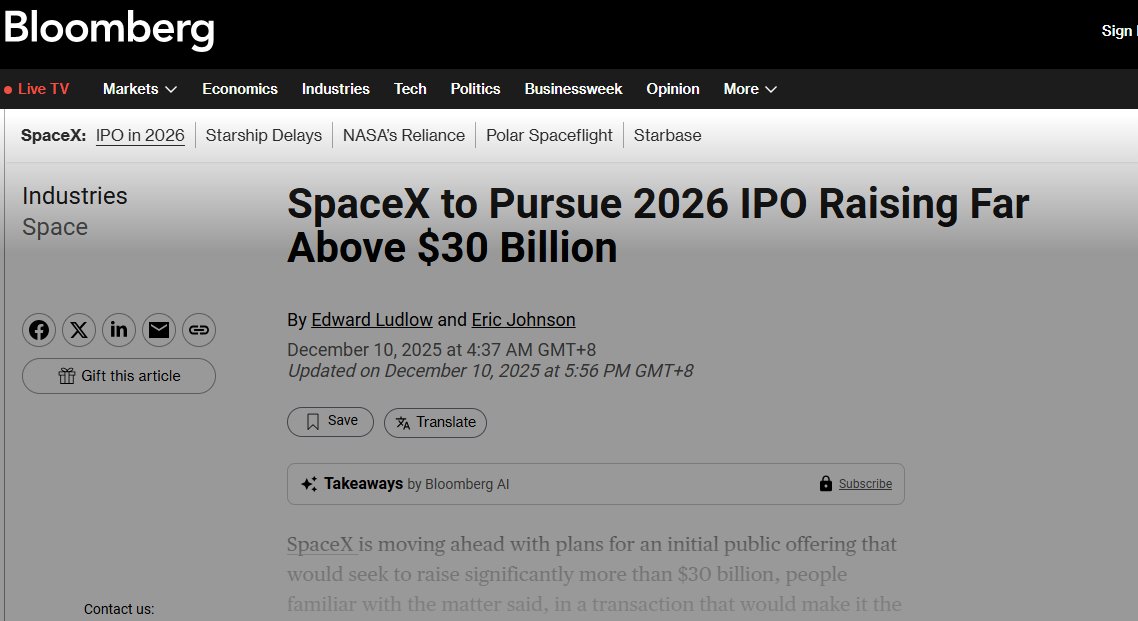The image size is (1138, 621).
Task: Click the Gift this article button
Action: tap(118, 376)
